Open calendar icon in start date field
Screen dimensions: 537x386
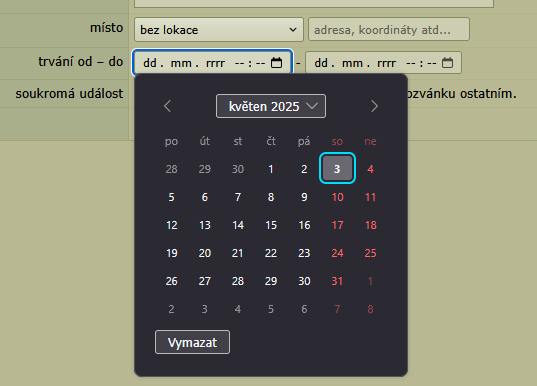pos(276,63)
